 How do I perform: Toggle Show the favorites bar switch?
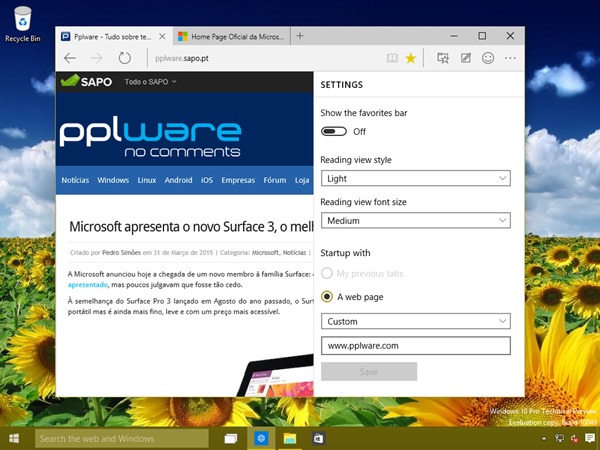(x=334, y=132)
